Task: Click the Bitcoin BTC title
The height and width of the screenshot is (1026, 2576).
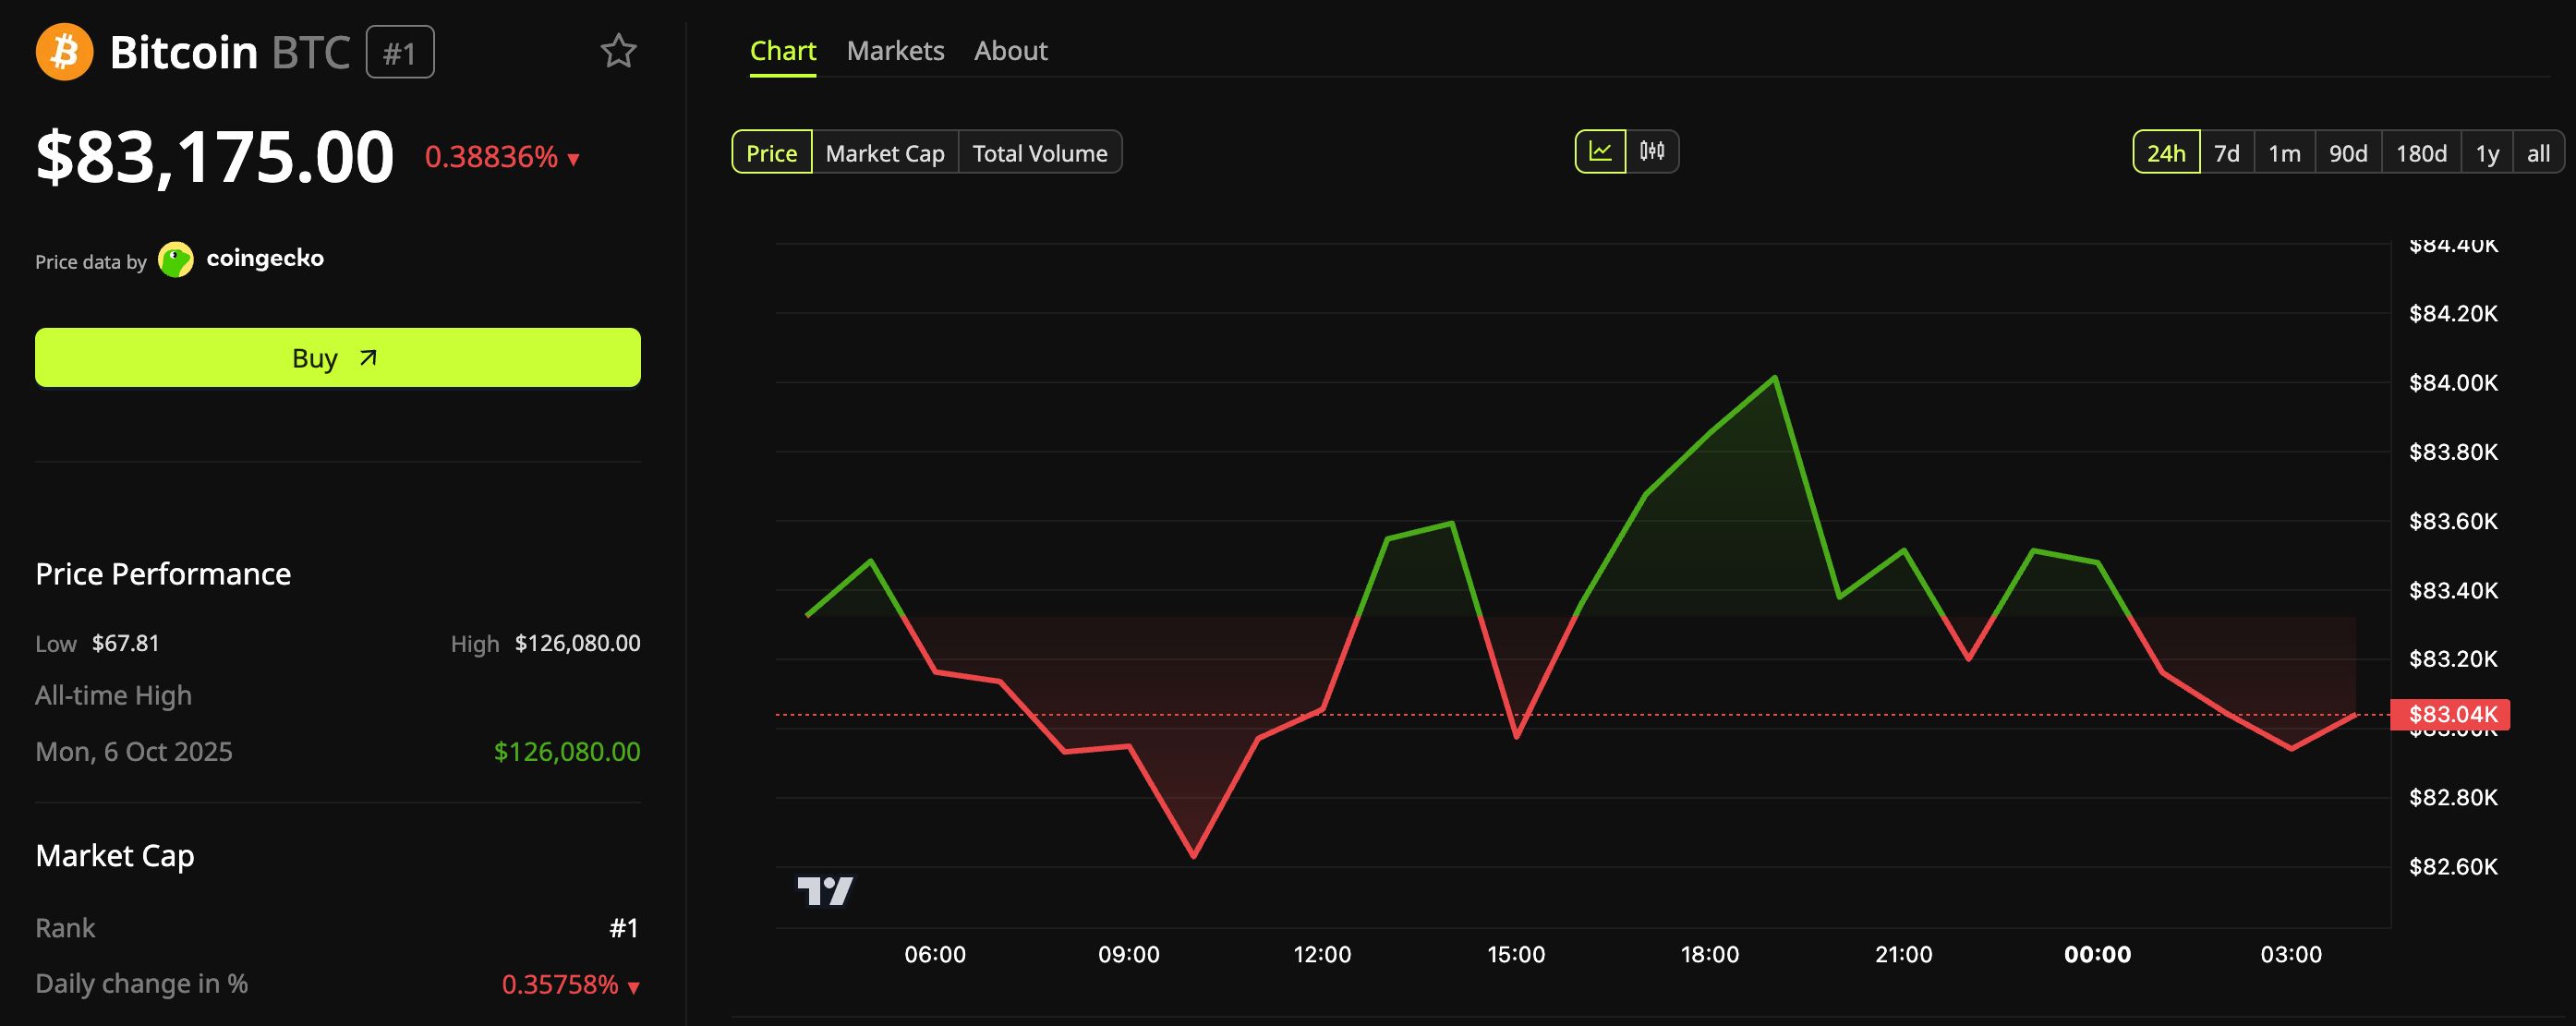Action: 230,52
